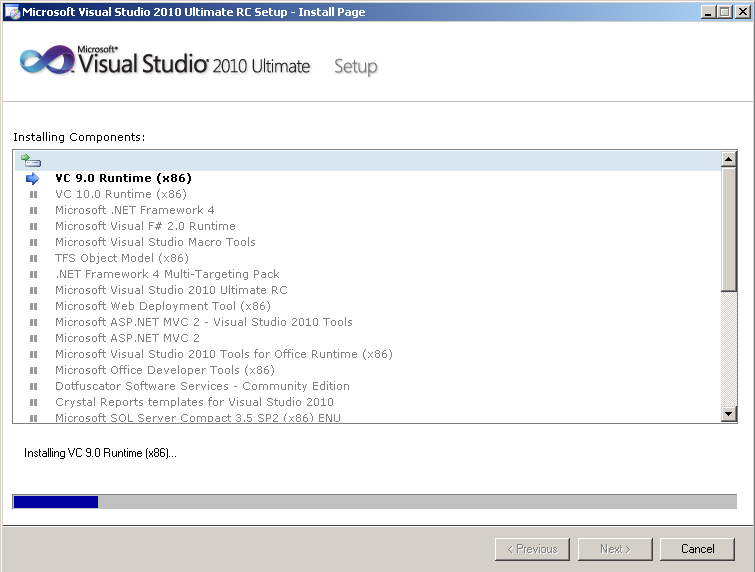Click pending icon beside .NET Framework 4 Multi-Targeting Pack
Viewport: 755px width, 572px height.
(x=33, y=274)
